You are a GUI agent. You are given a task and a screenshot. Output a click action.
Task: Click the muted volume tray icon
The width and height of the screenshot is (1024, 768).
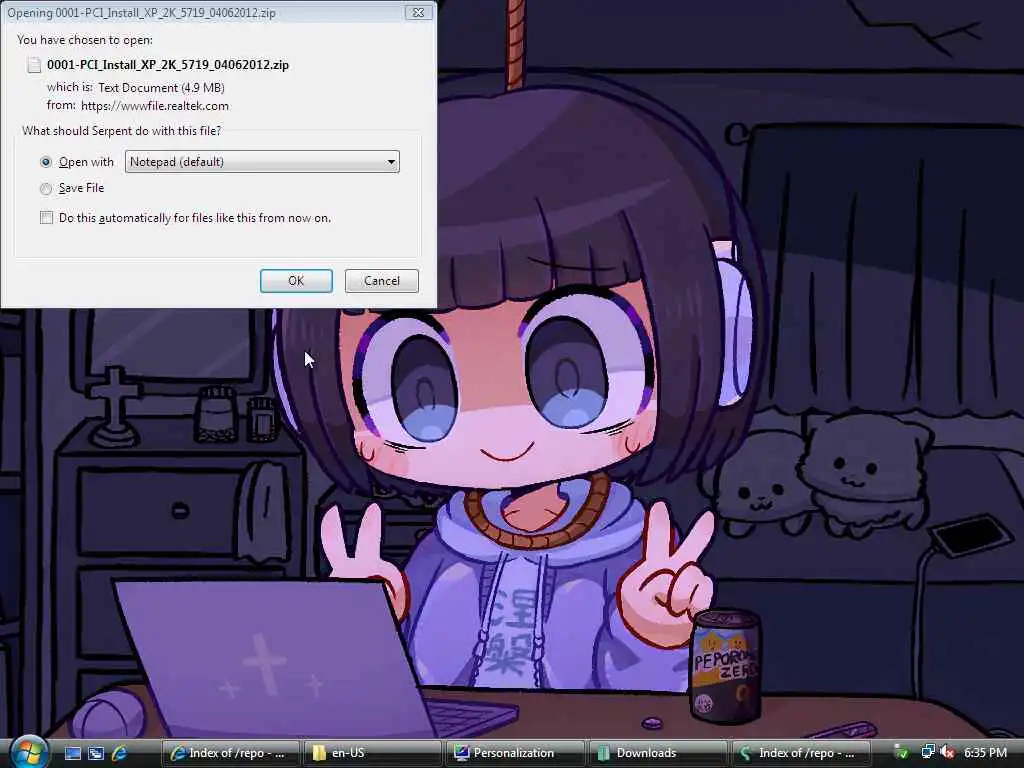[x=948, y=753]
